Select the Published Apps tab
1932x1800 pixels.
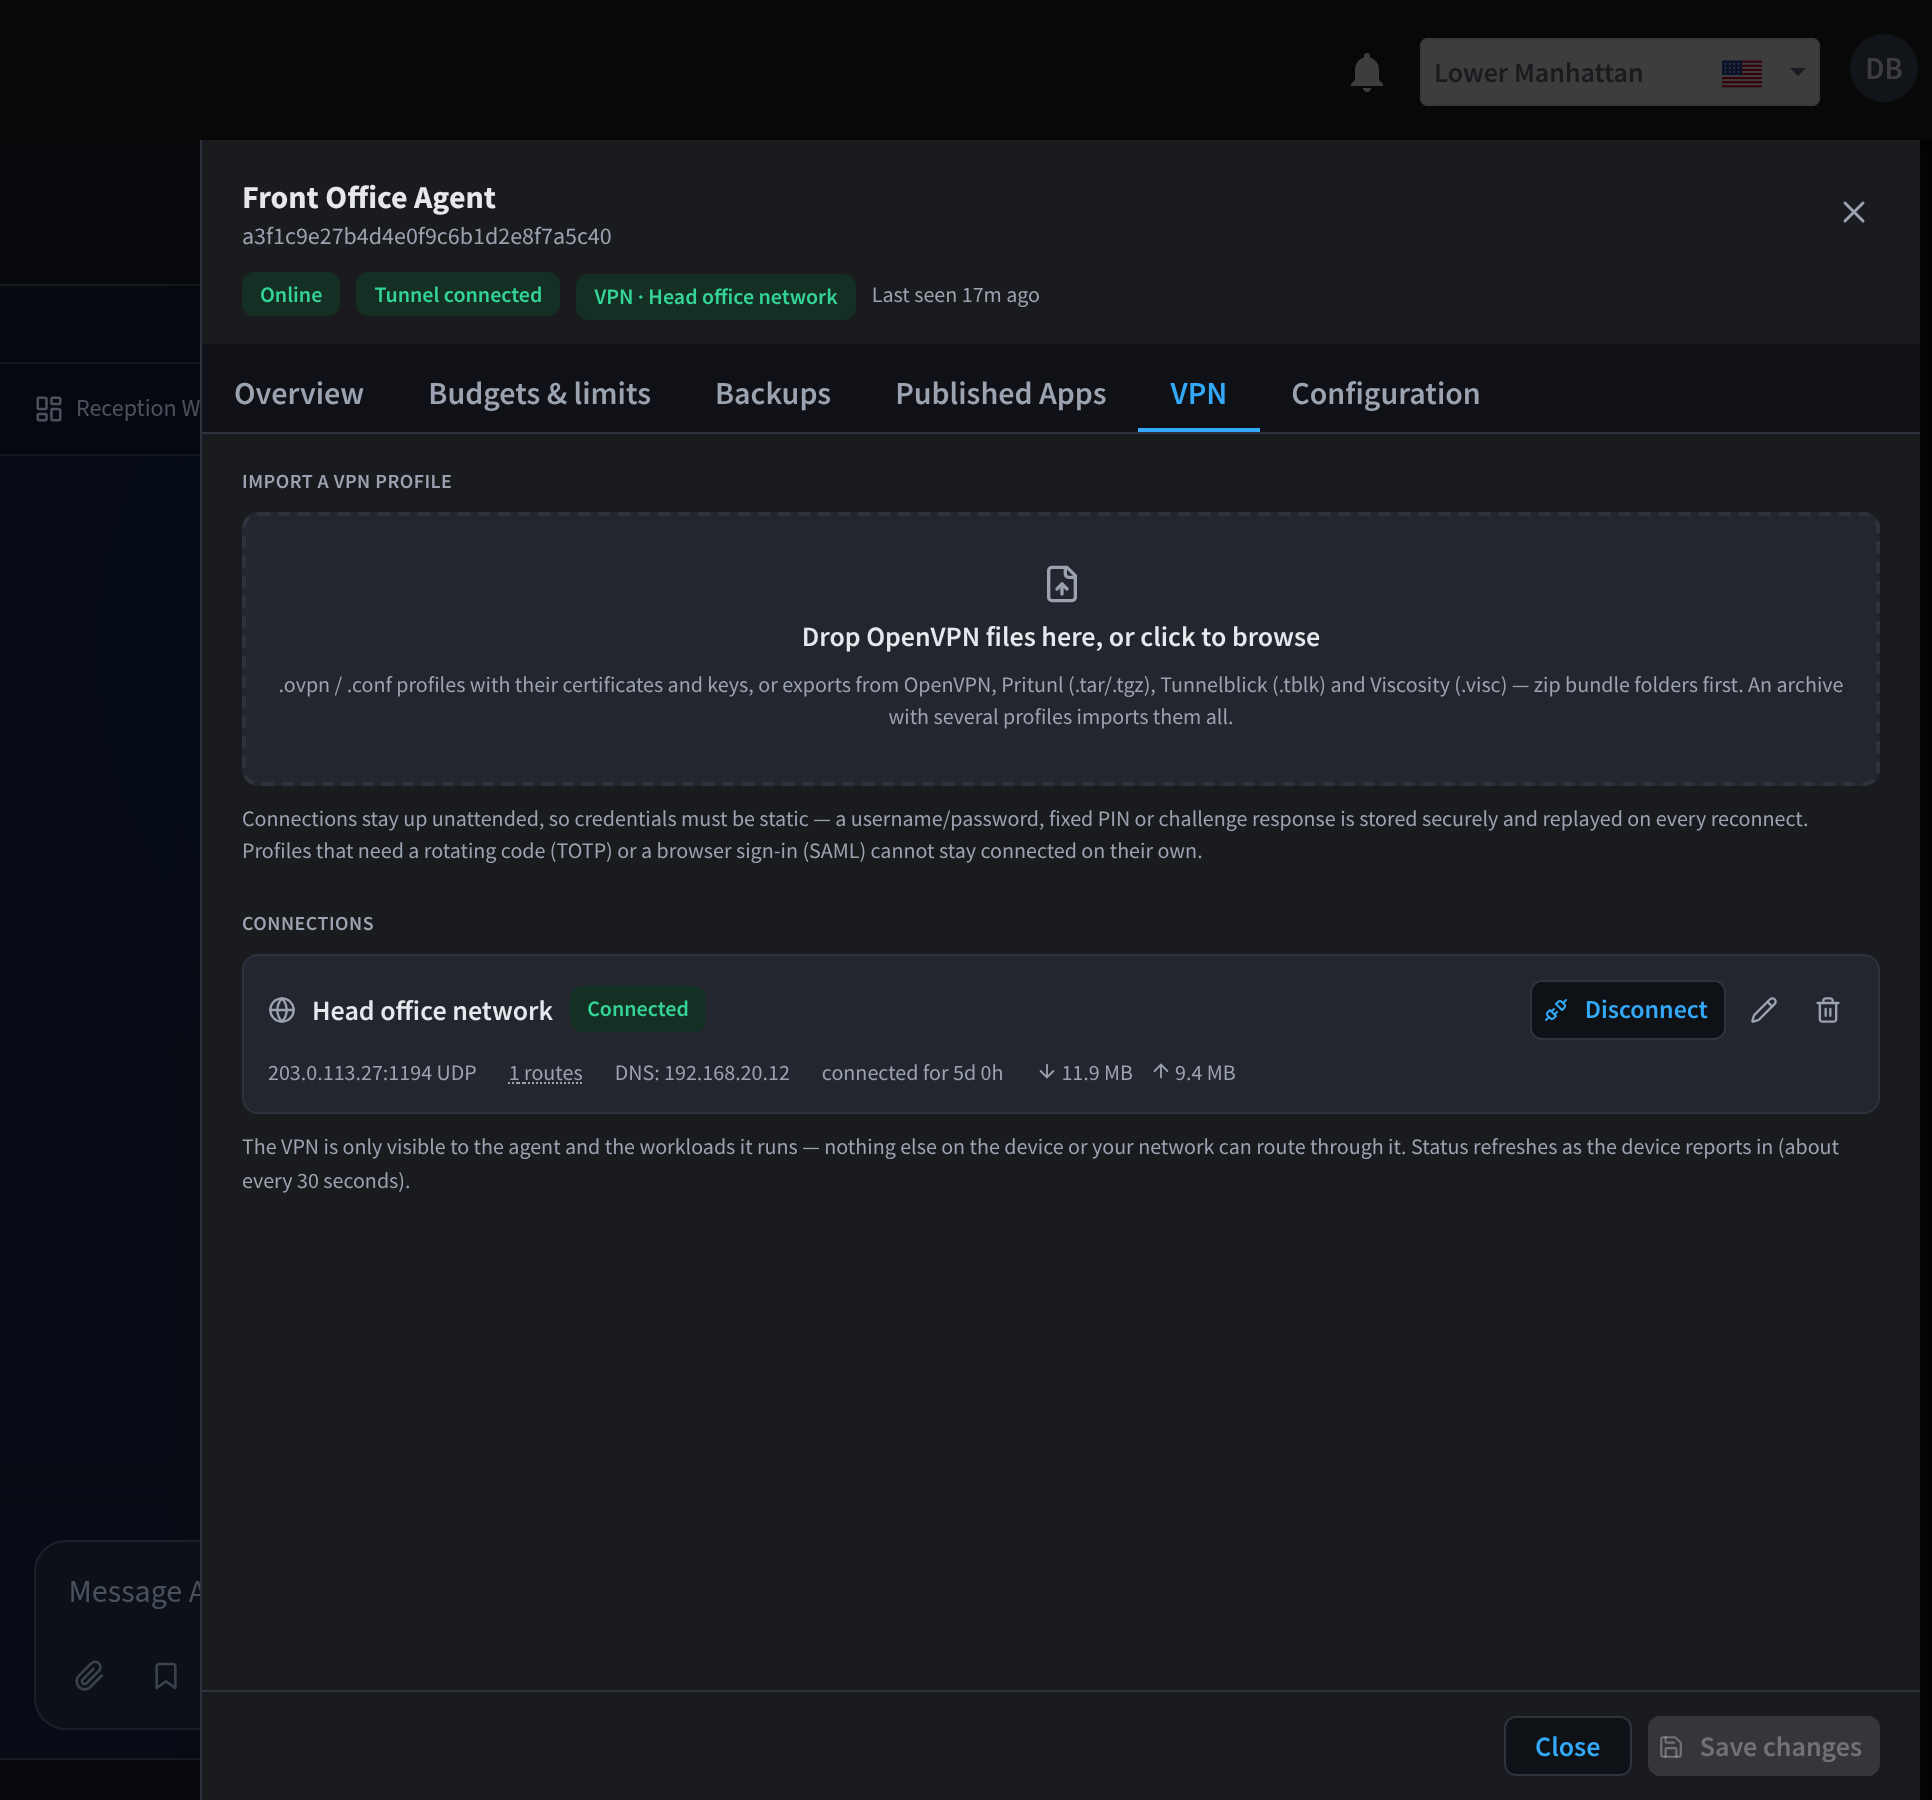point(1000,393)
